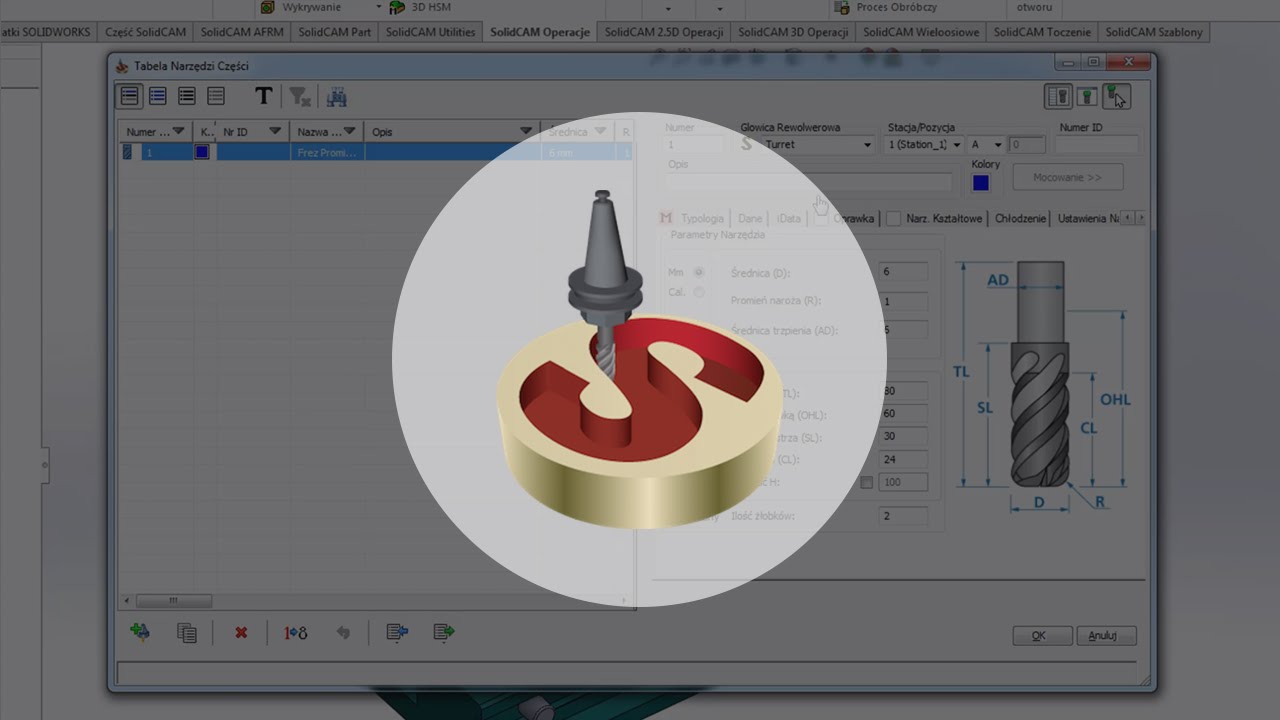Screen dimensions: 1280x720
Task: Switch to the SolidCAM Toczenie tab
Action: (1042, 32)
